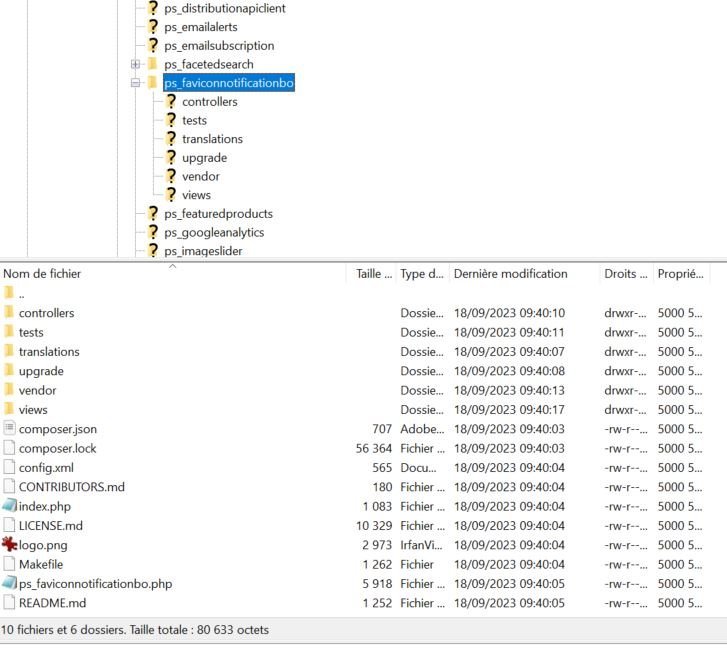Sort by Taille column header

[x=374, y=274]
